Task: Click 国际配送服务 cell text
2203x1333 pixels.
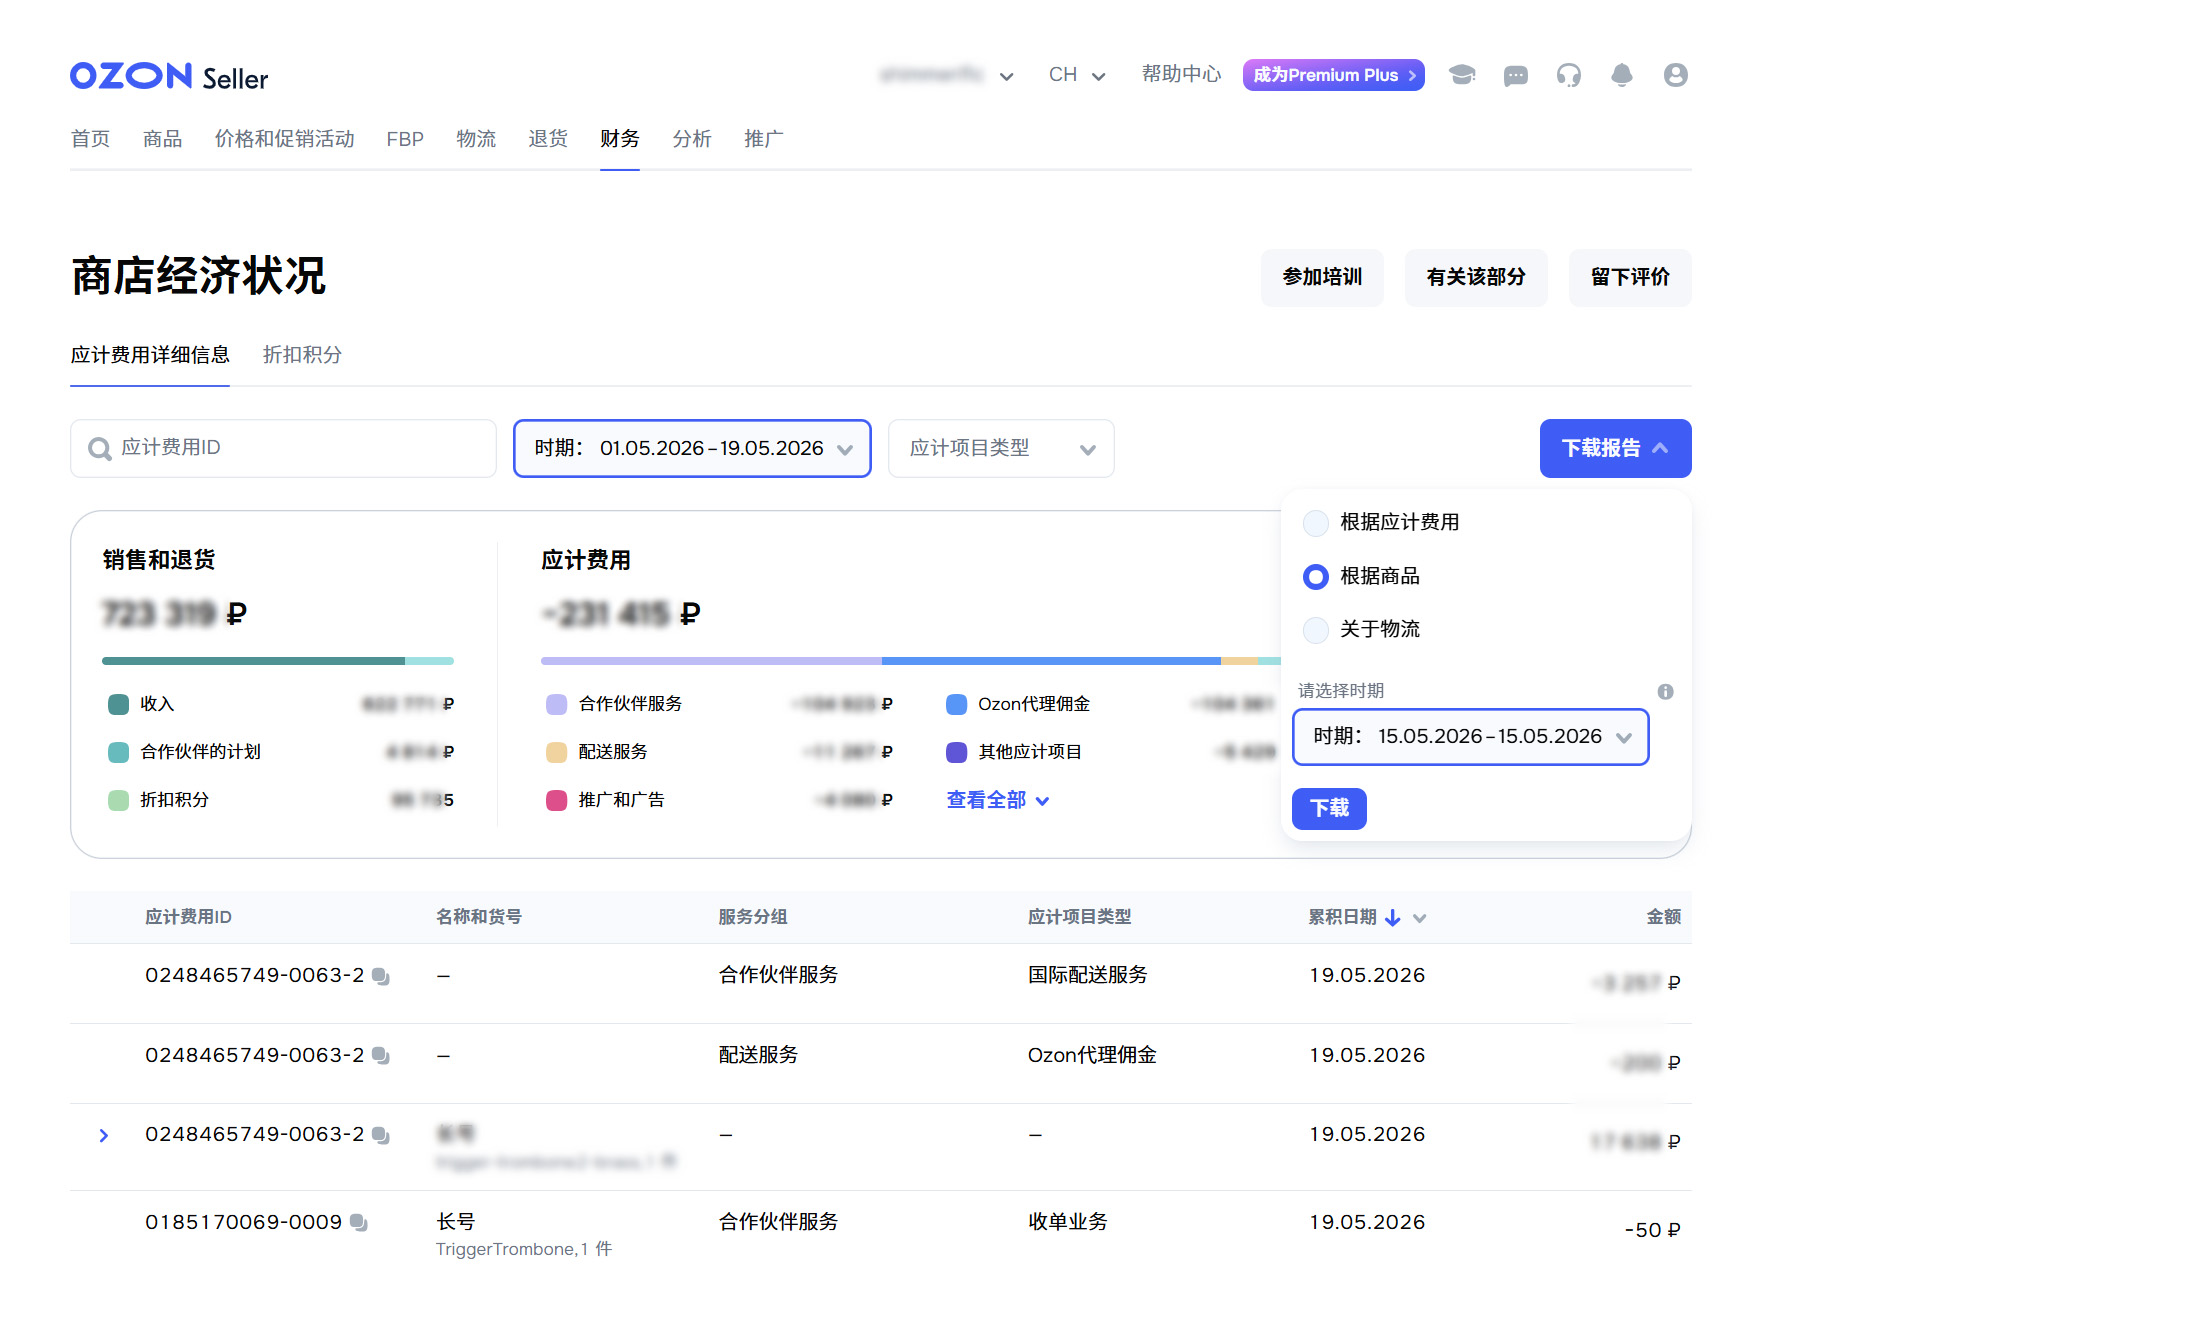Action: (x=1088, y=975)
